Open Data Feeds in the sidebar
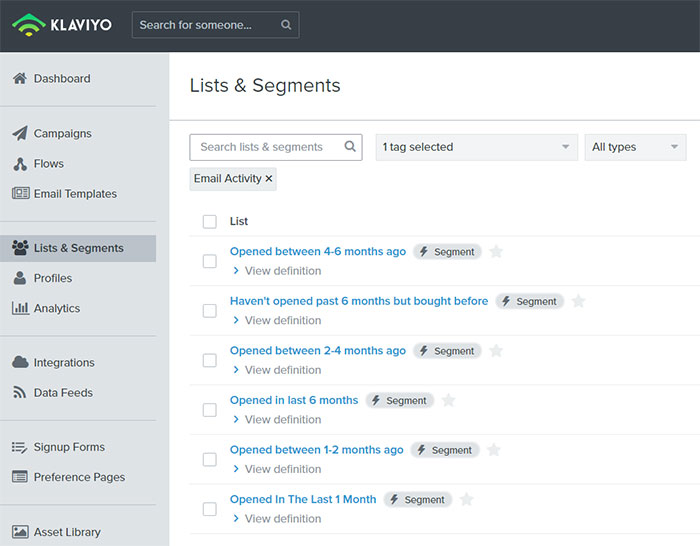The height and width of the screenshot is (546, 700). pyautogui.click(x=63, y=393)
